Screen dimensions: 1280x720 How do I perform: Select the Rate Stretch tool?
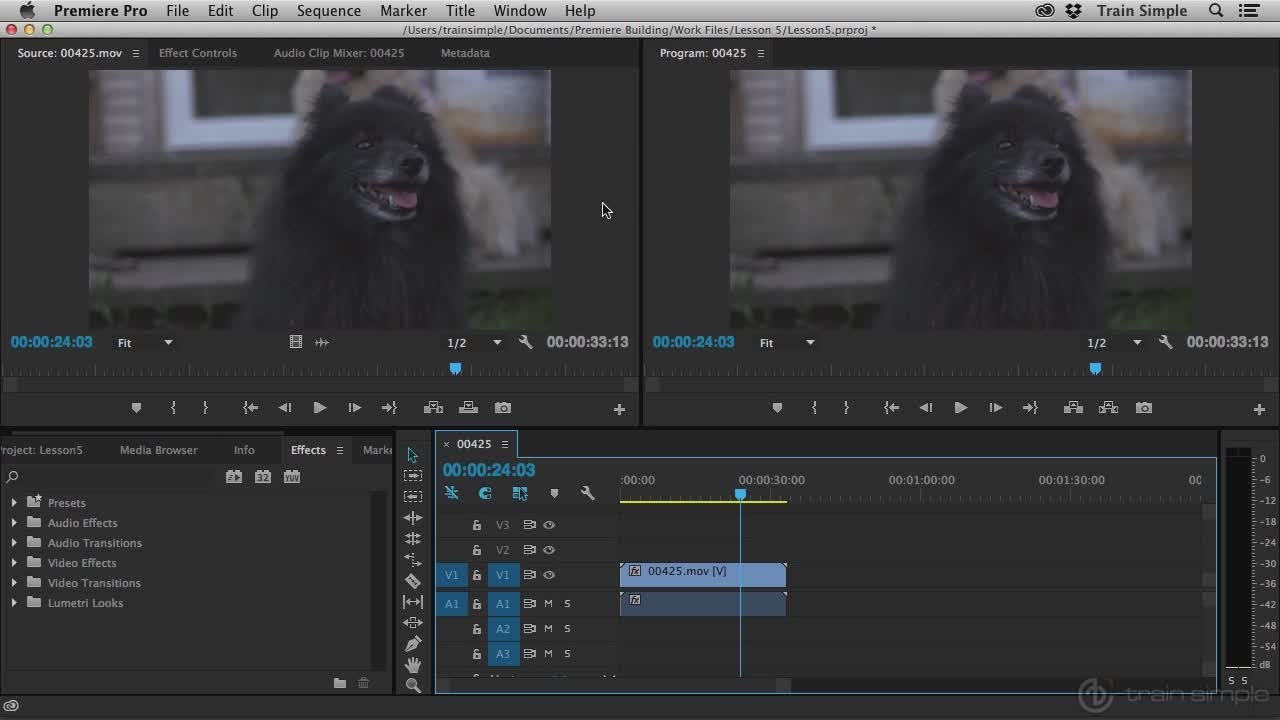[x=413, y=560]
